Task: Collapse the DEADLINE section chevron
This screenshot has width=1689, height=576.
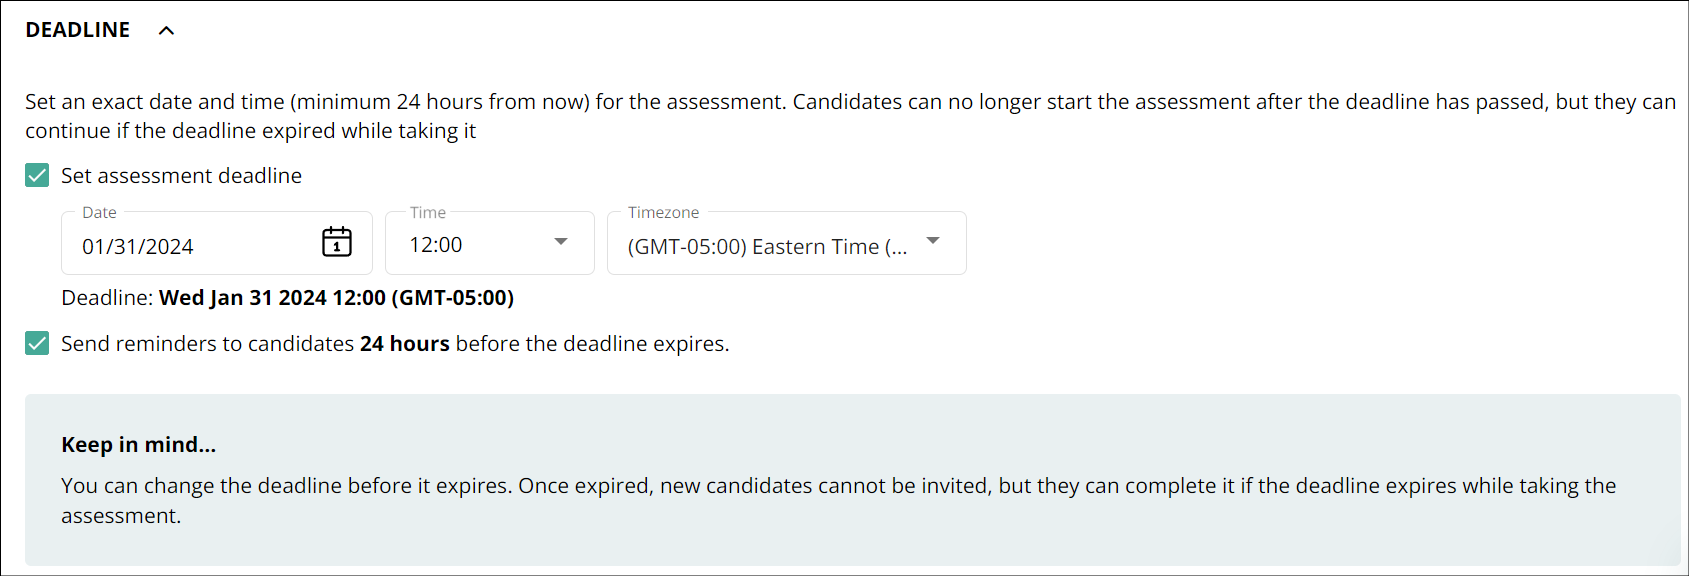Action: coord(167,30)
